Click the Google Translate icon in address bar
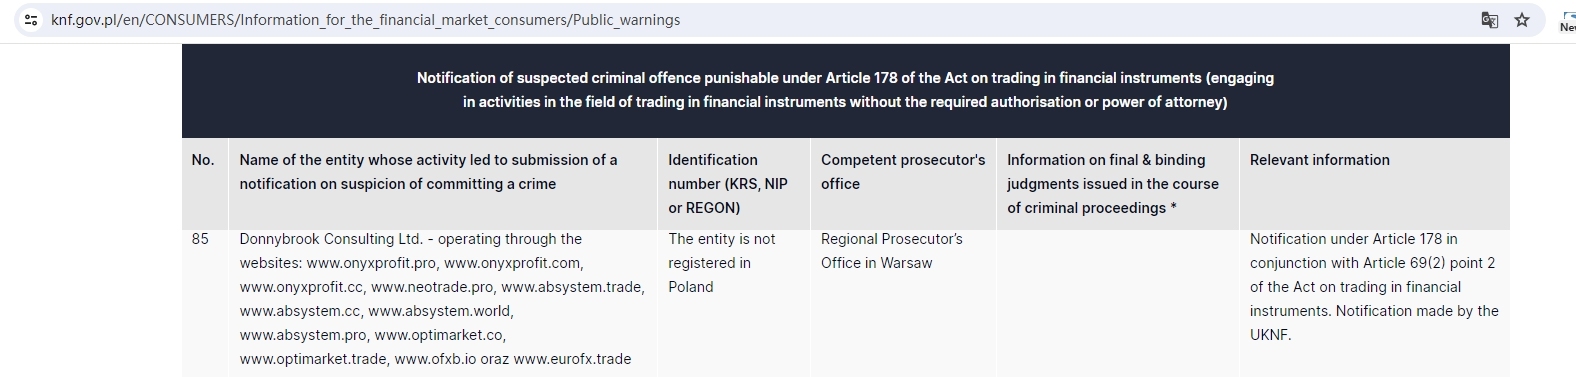The width and height of the screenshot is (1576, 377). (1489, 20)
